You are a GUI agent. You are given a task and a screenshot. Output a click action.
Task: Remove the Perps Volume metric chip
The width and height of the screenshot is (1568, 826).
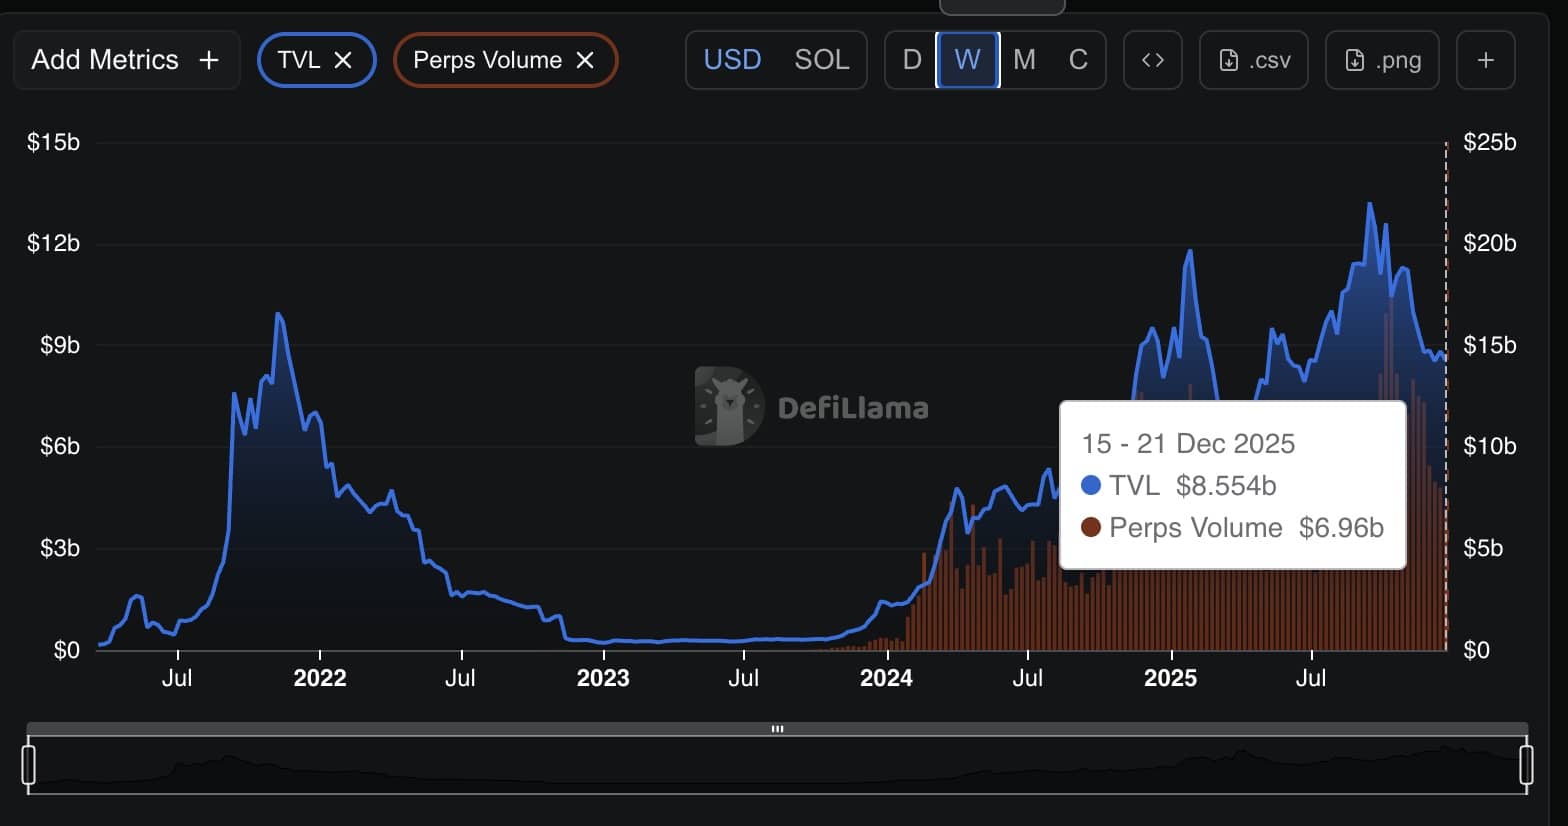point(585,60)
